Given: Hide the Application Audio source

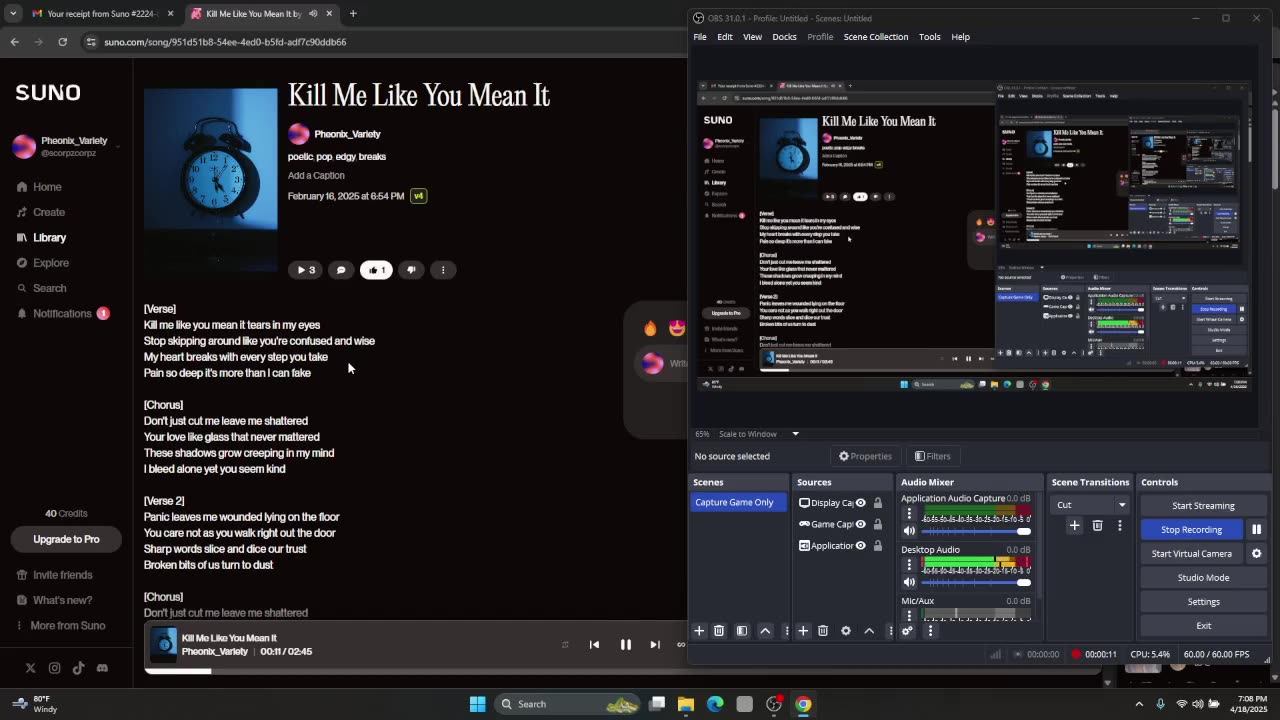Looking at the screenshot, I should [860, 546].
